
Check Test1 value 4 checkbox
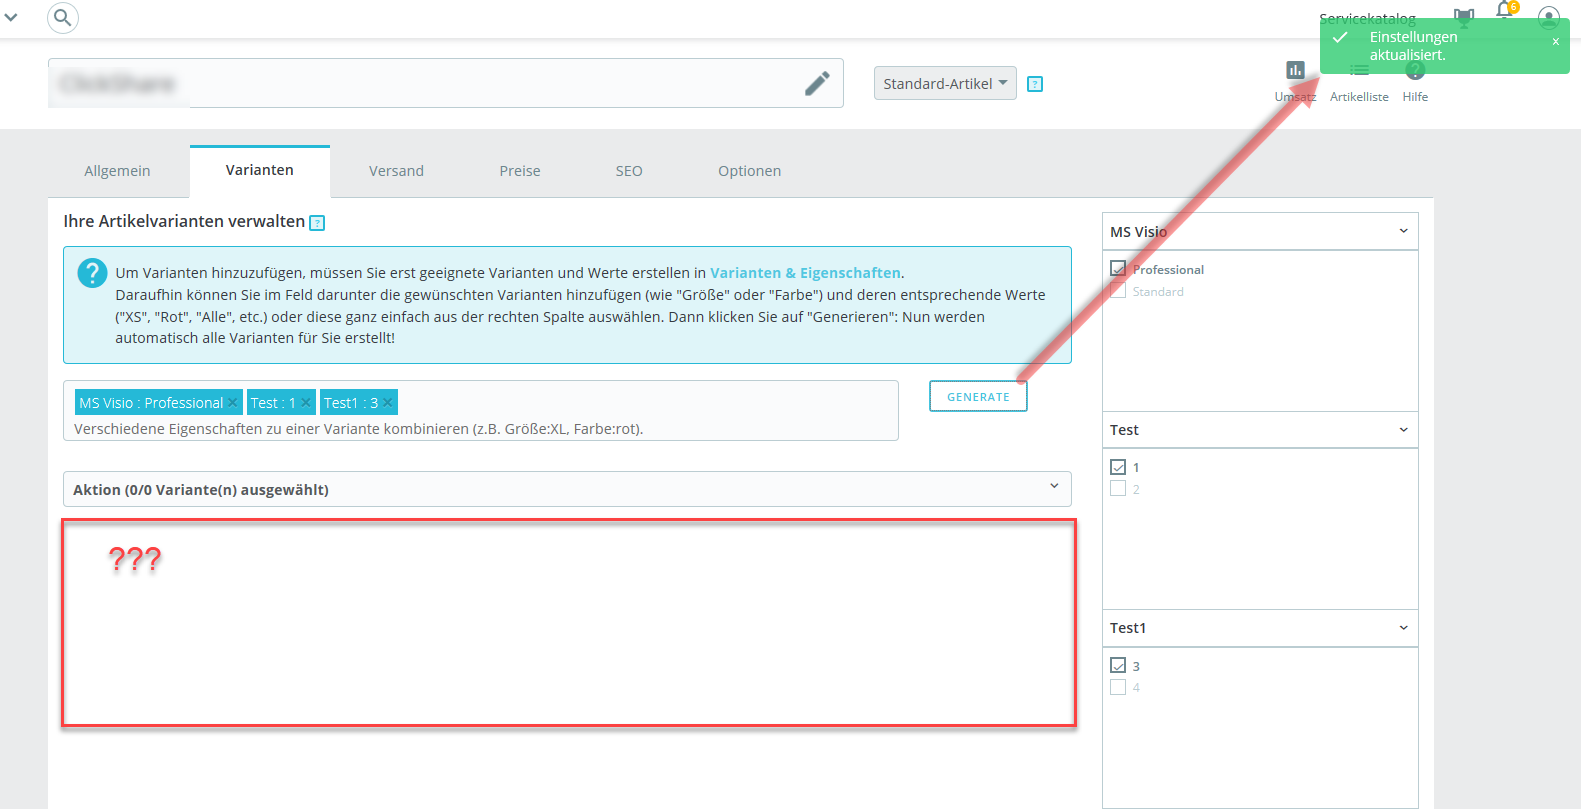(x=1118, y=686)
